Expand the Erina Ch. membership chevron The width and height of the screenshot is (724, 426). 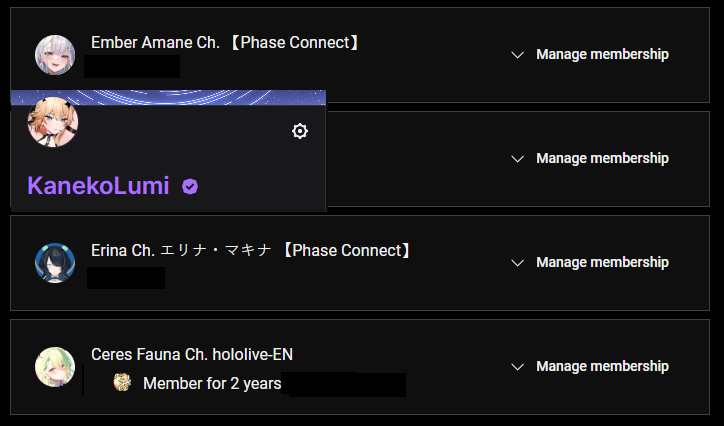pos(518,263)
